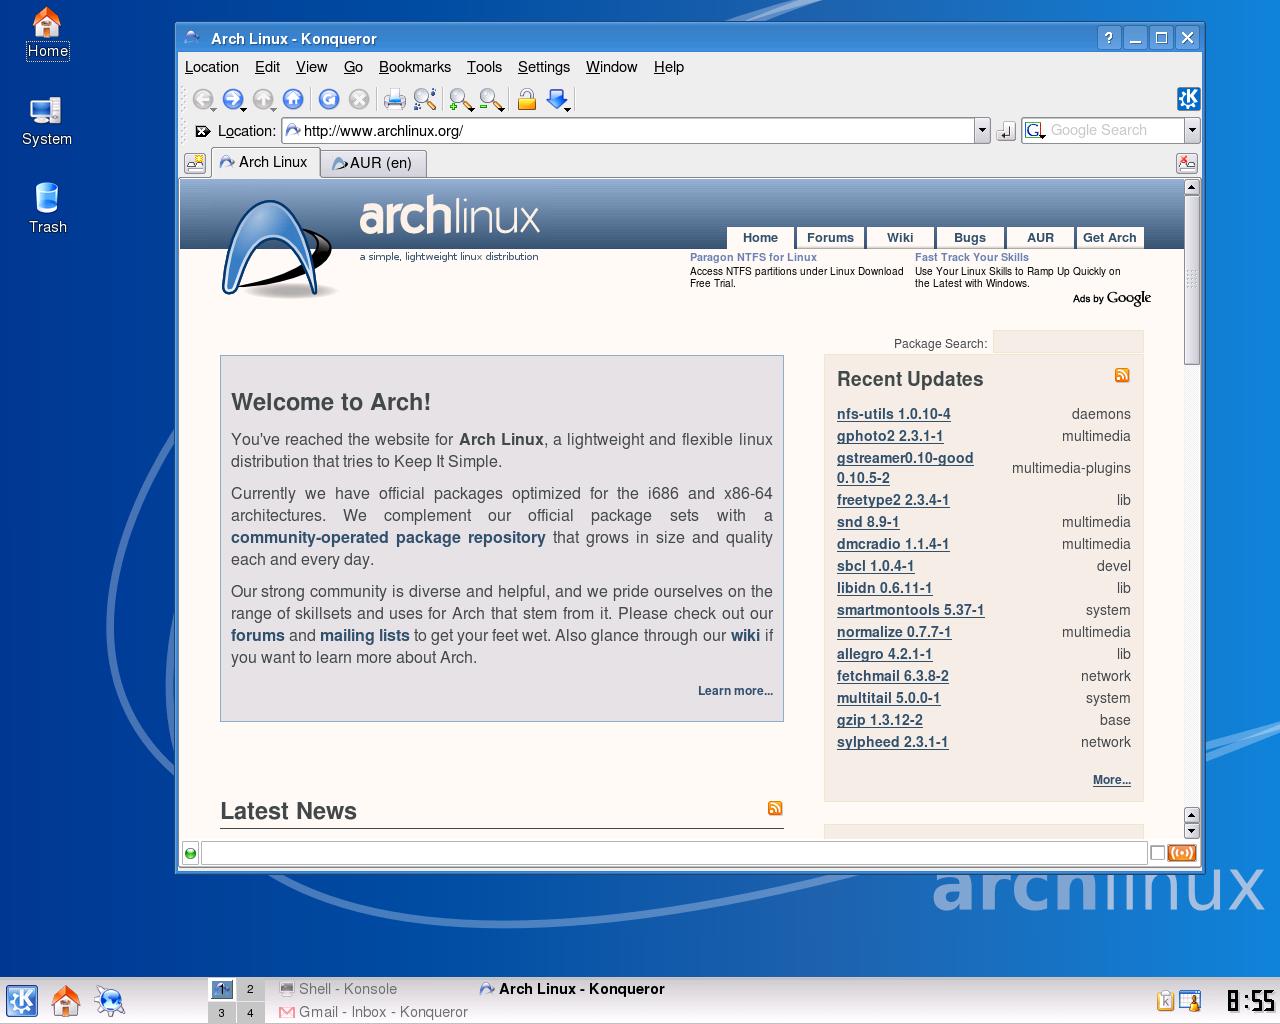Click the Up directory arrow button

pos(263,99)
